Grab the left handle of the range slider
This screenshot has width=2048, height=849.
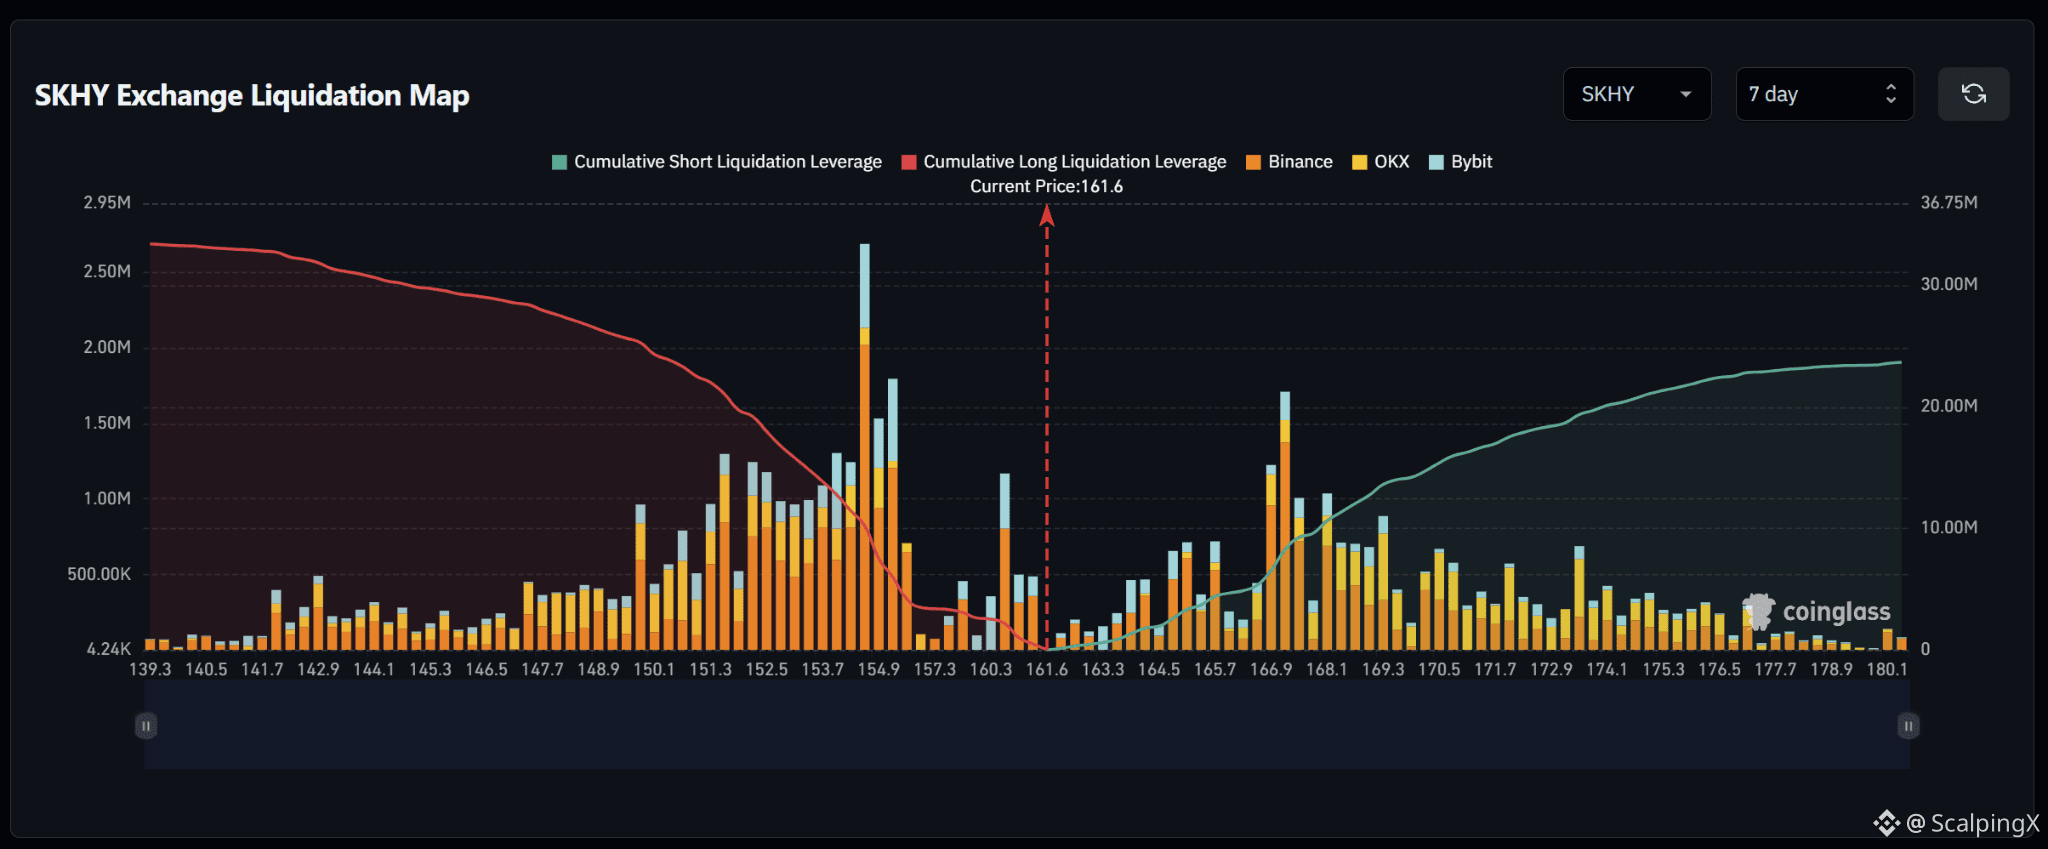point(146,726)
